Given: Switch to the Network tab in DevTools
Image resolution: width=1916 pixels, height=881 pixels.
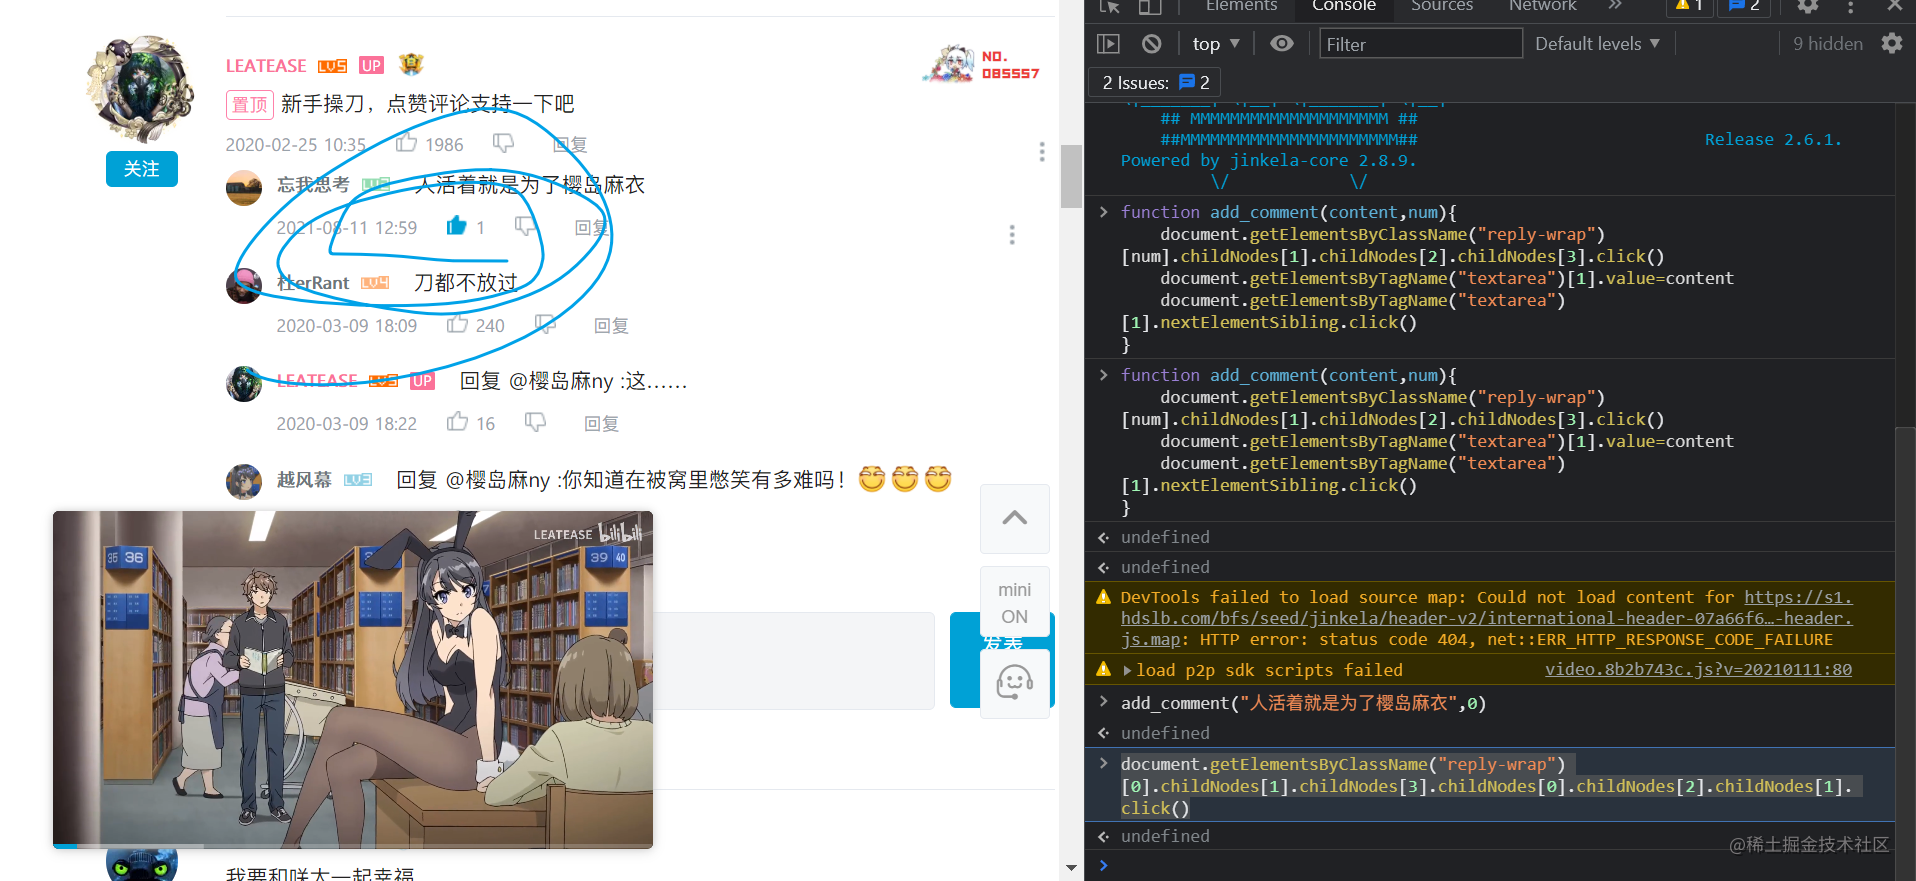Looking at the screenshot, I should [1542, 6].
